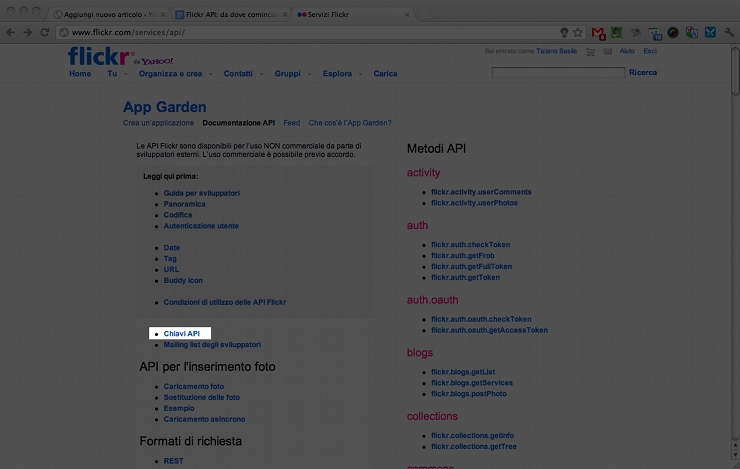
Task: Open the Feed link under App Garden
Action: 292,123
